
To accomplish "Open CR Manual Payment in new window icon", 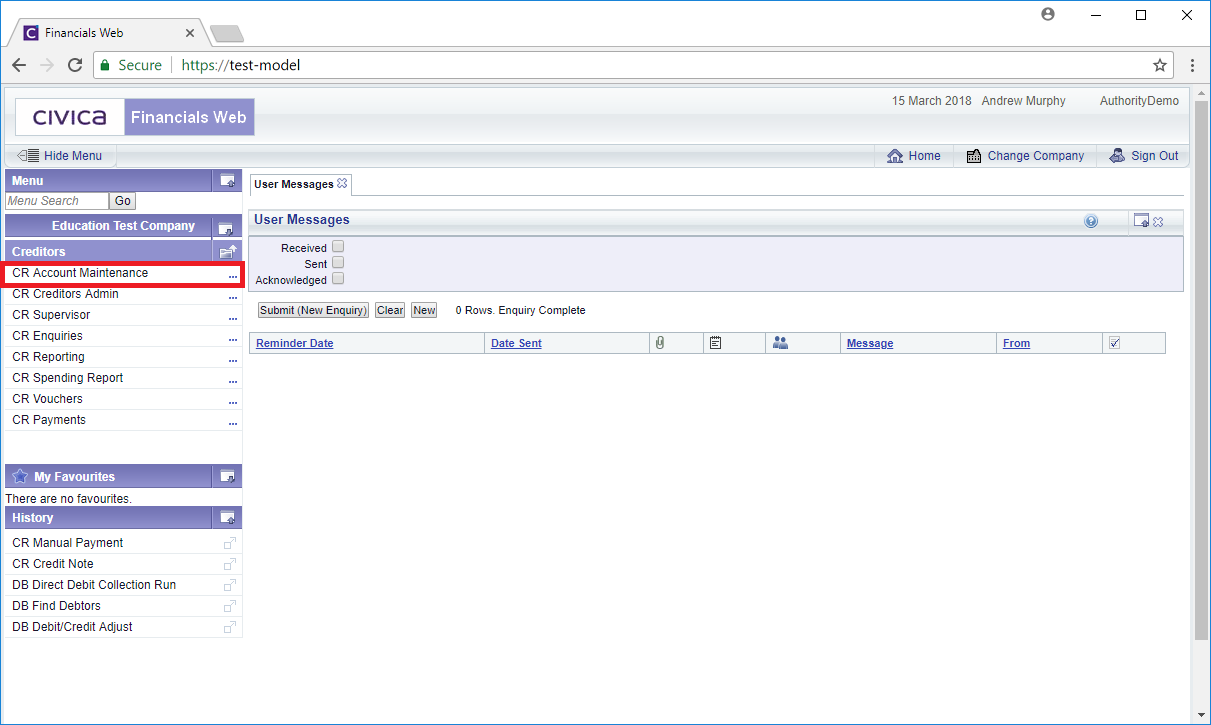I will [x=230, y=543].
